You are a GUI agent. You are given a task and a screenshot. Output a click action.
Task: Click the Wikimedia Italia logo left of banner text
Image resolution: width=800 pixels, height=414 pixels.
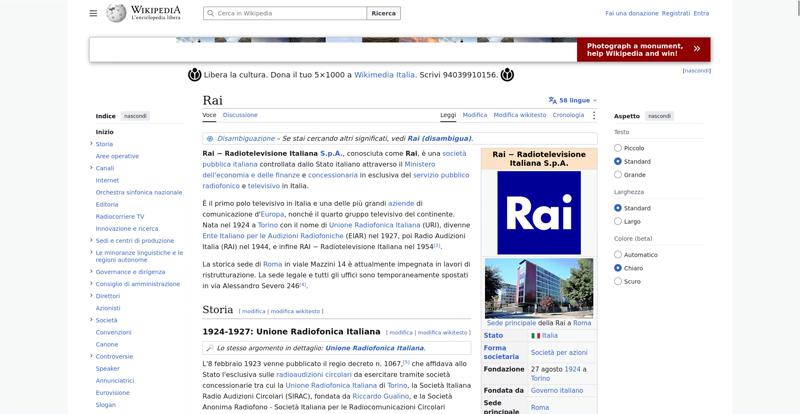tap(194, 75)
